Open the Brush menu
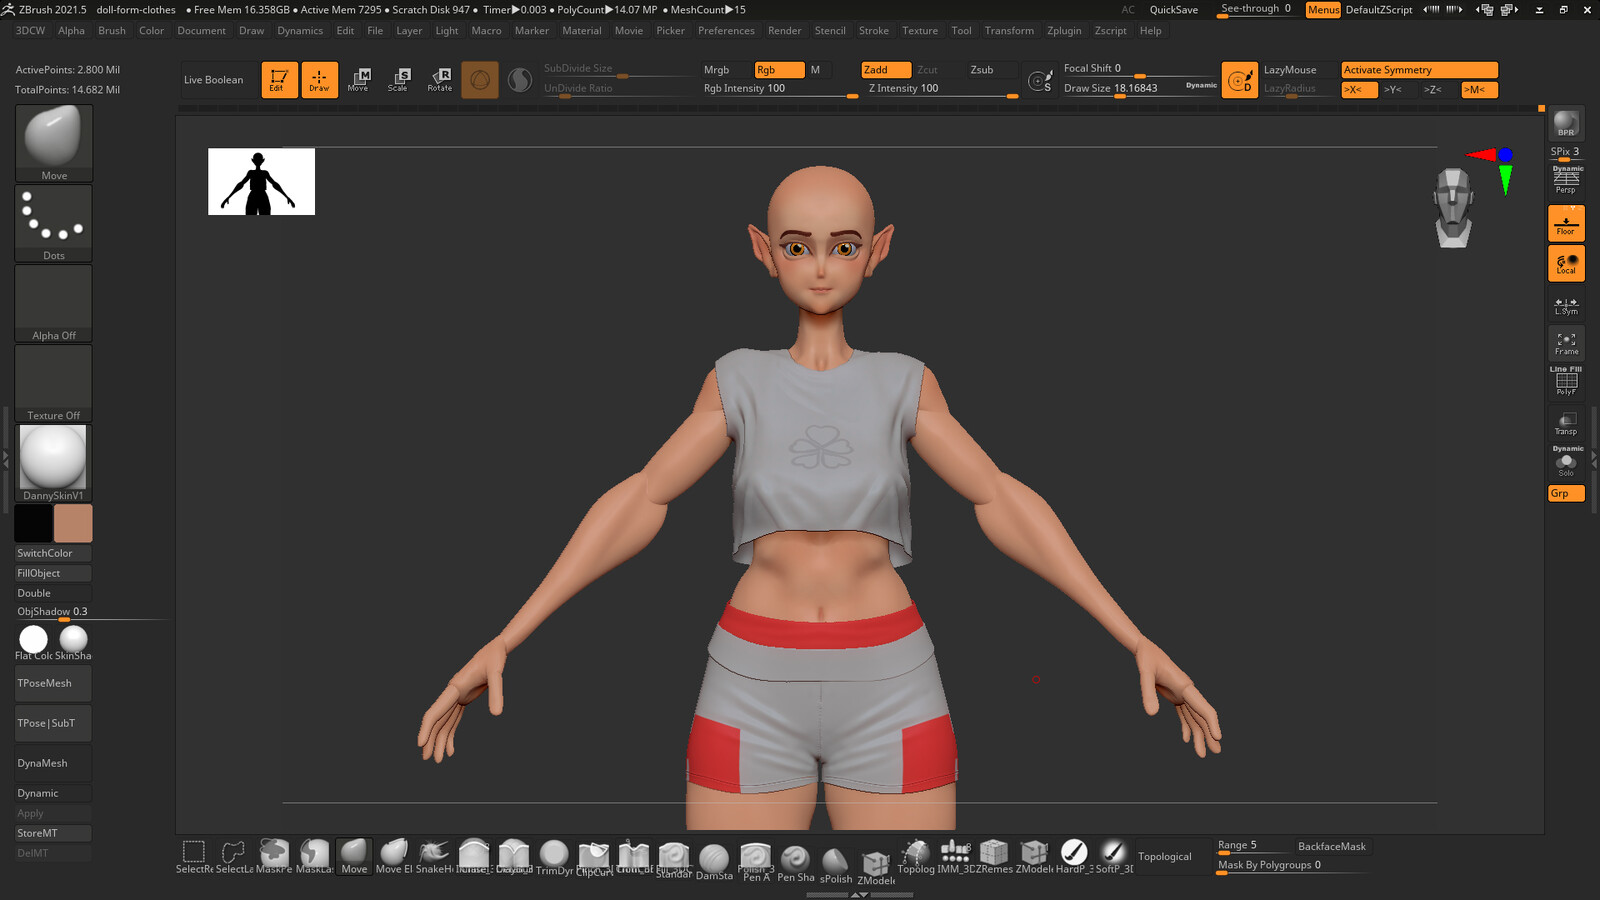The width and height of the screenshot is (1600, 900). click(112, 31)
